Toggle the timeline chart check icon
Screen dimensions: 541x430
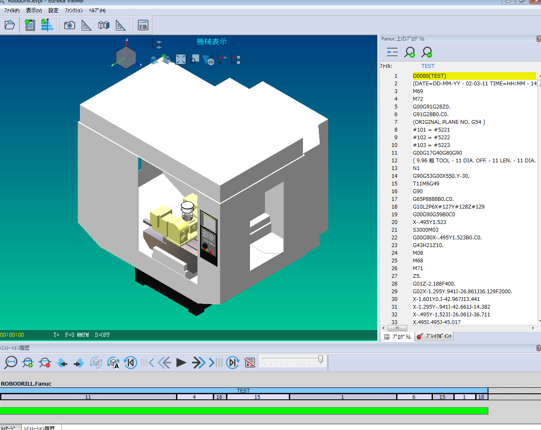point(47,25)
